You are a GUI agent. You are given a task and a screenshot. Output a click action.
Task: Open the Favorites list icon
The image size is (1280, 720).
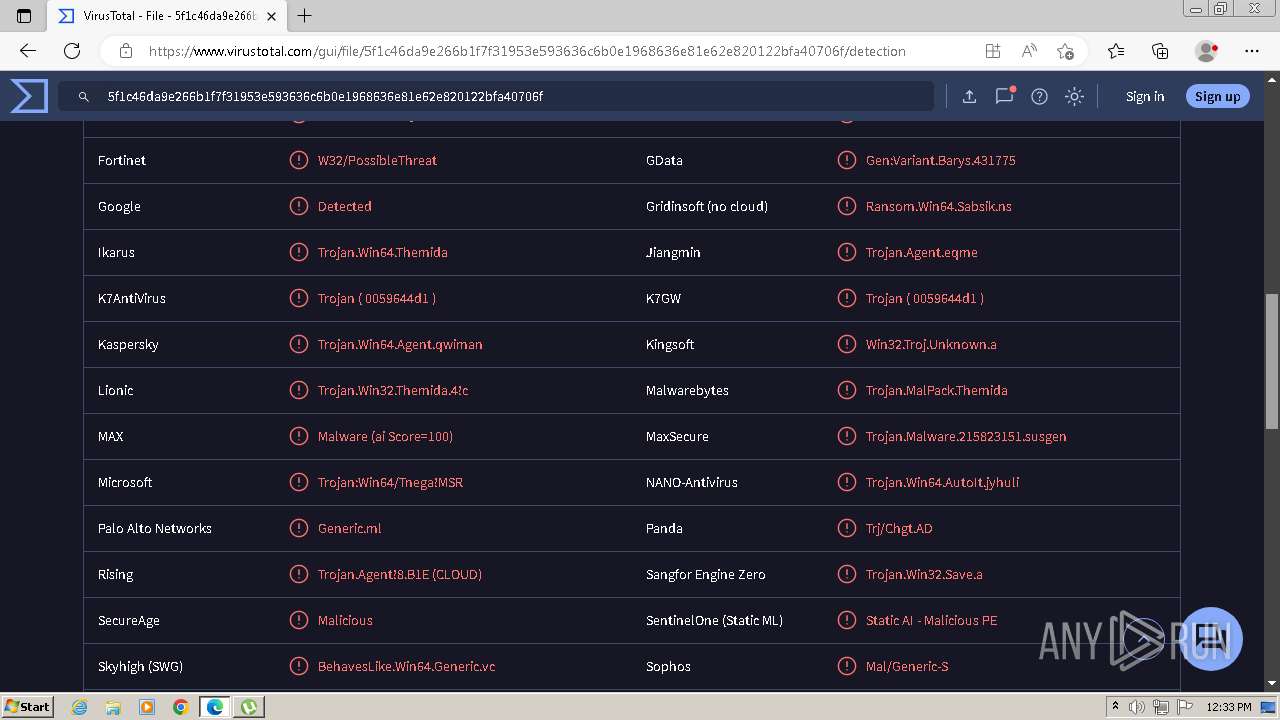coord(1116,51)
